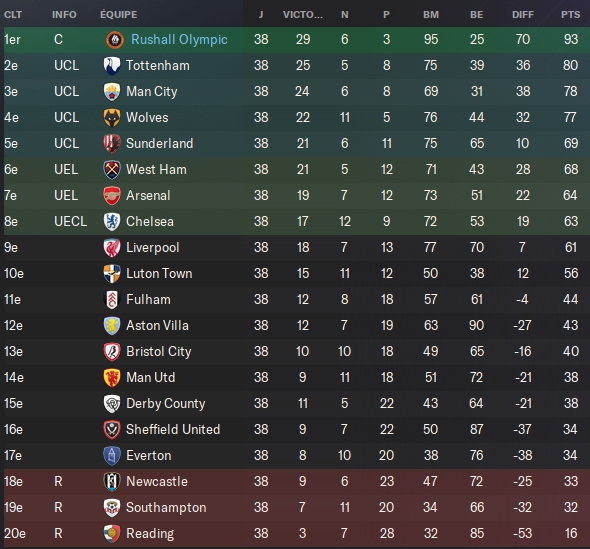Click the Tottenham crest icon

coord(112,65)
